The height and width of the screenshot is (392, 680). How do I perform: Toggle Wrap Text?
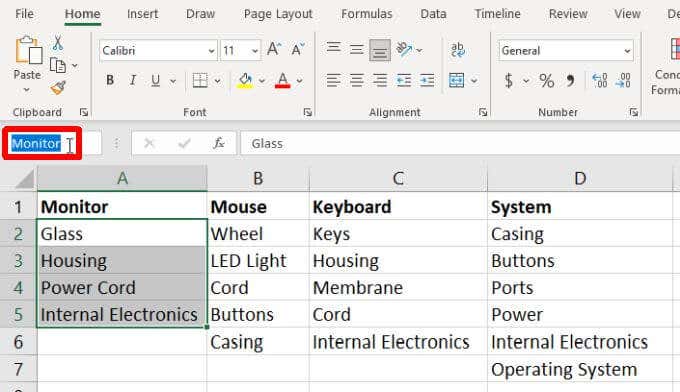[x=458, y=49]
